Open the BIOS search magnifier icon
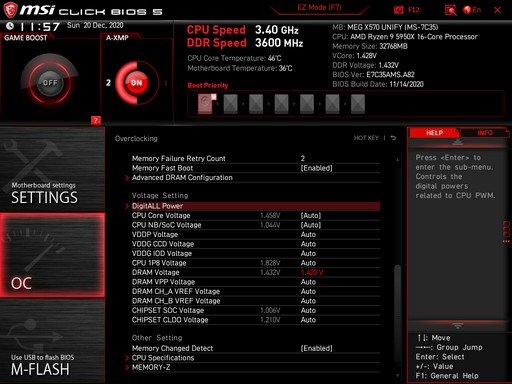512x384 pixels. [451, 10]
